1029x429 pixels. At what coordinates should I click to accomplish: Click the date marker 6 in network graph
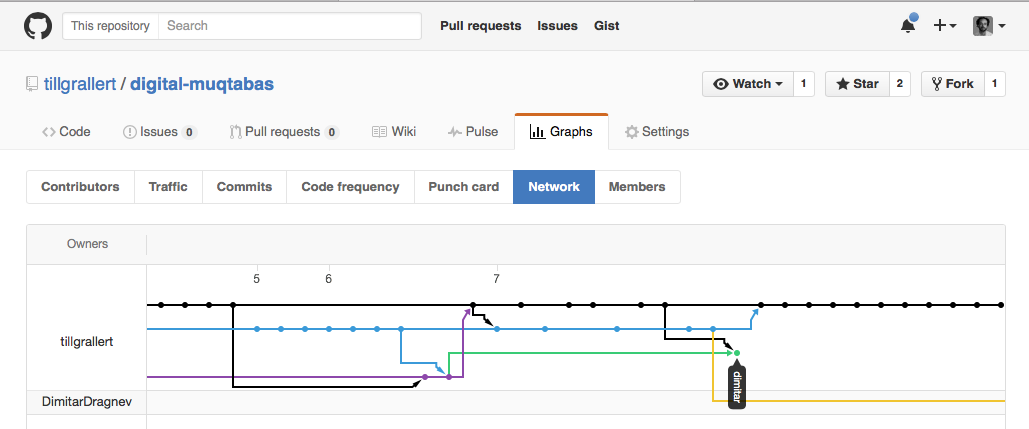coord(328,279)
